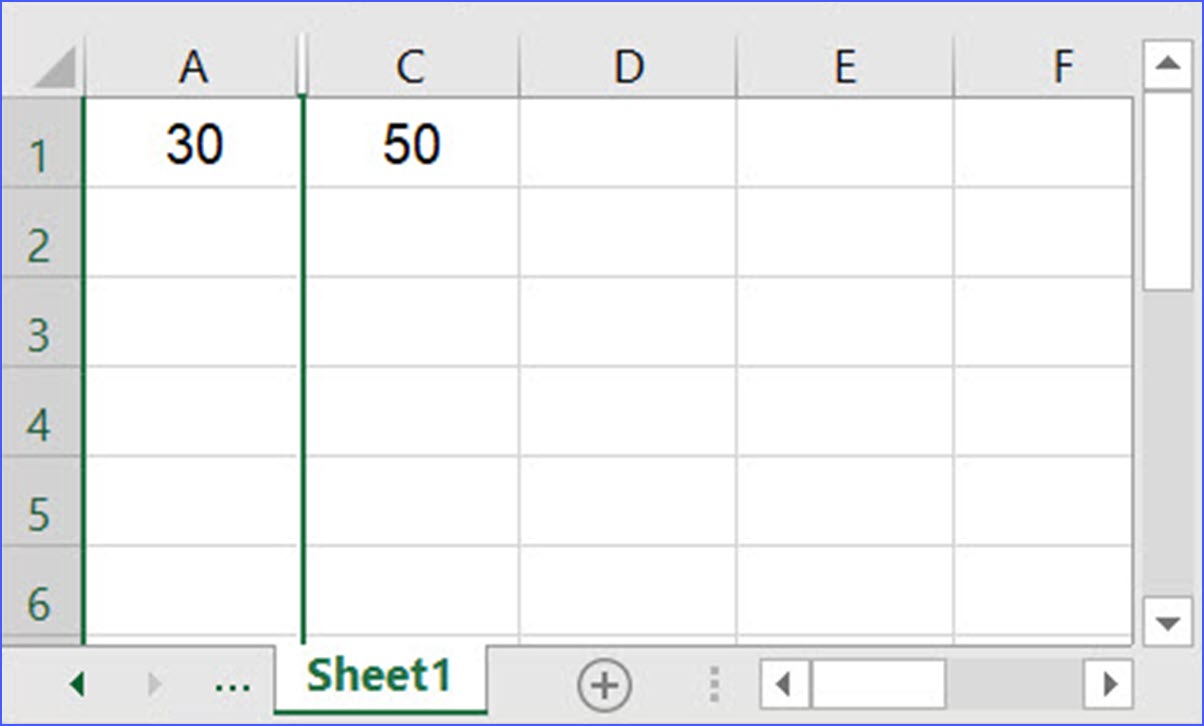Click the ellipsis to view all sheets
The width and height of the screenshot is (1204, 726).
tap(232, 686)
